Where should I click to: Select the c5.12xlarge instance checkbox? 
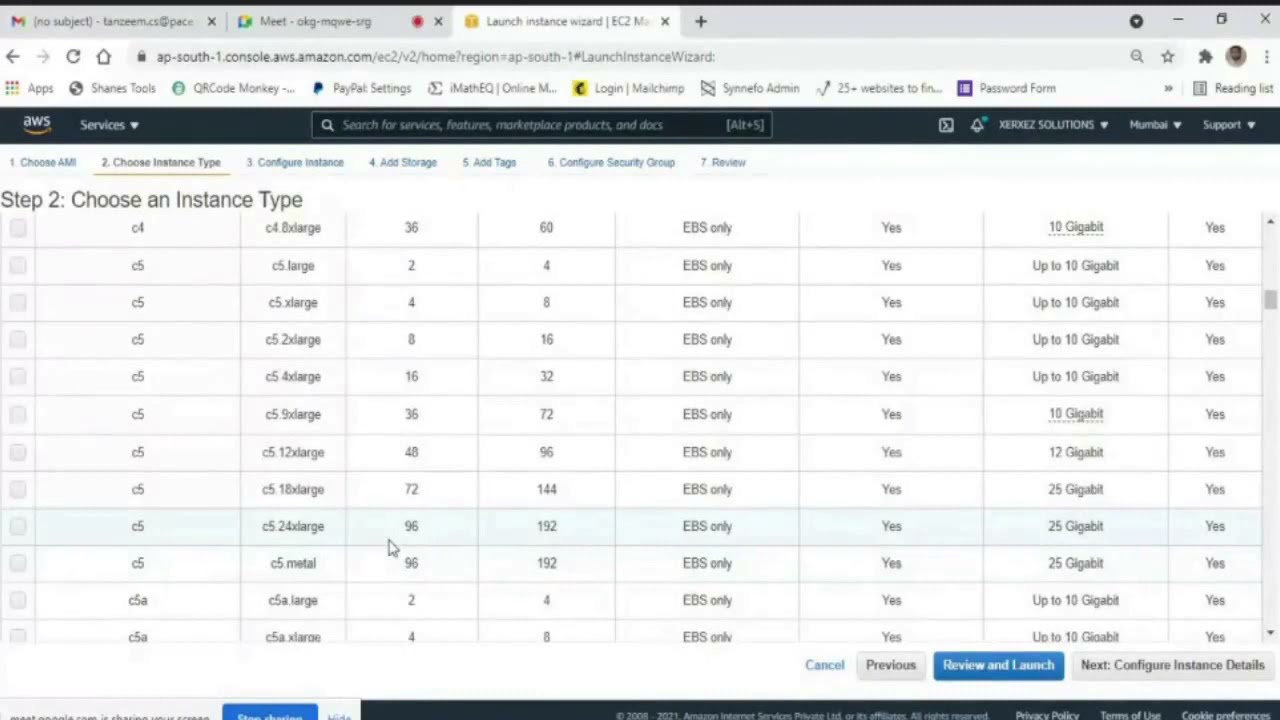pyautogui.click(x=18, y=452)
